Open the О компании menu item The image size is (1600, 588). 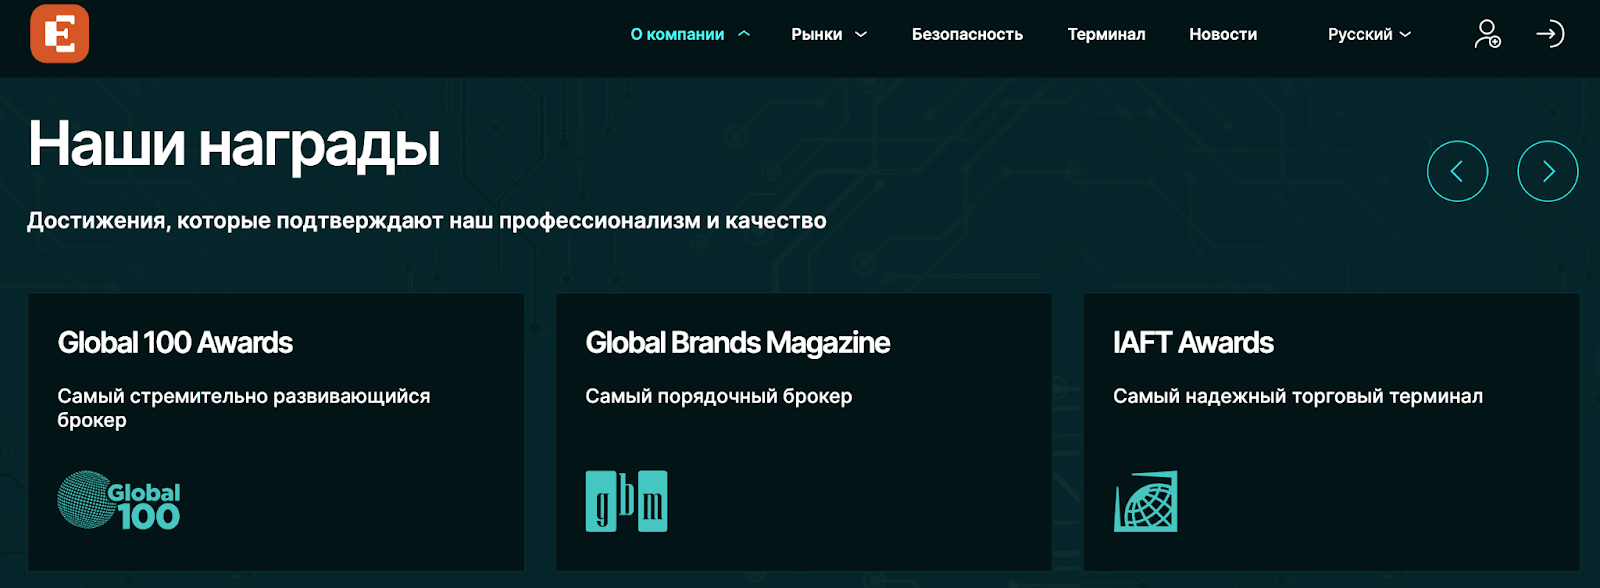coord(677,34)
